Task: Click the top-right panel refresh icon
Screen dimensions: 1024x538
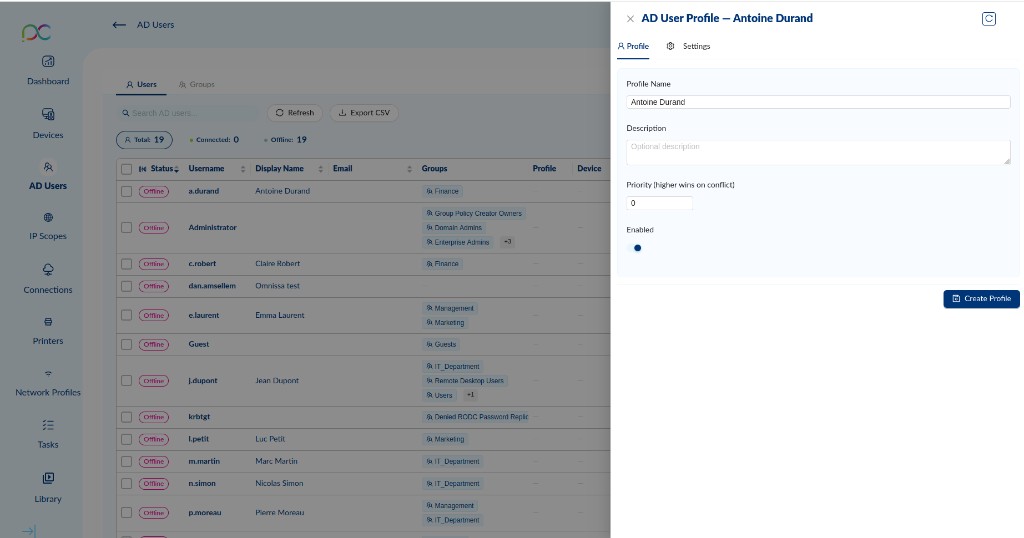Action: 989,19
